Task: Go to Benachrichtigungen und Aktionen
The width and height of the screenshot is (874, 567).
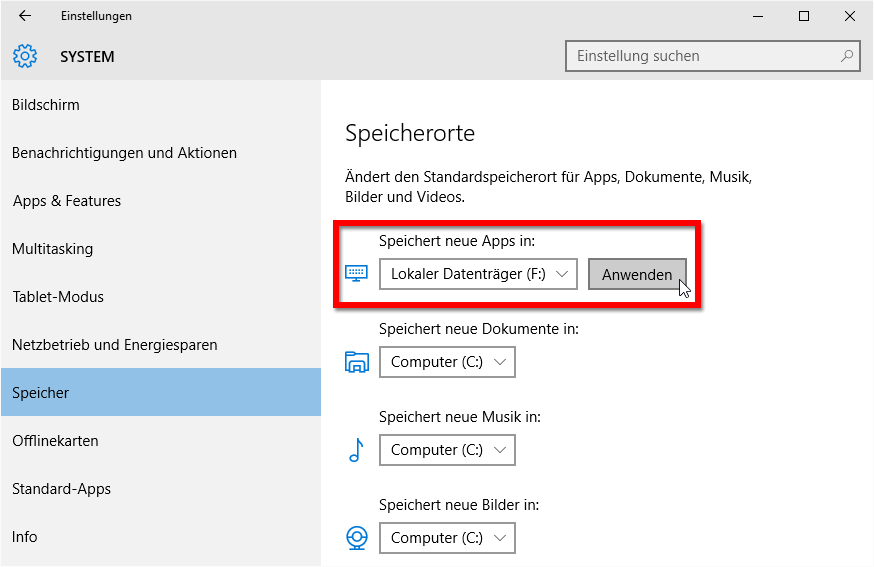Action: coord(124,153)
